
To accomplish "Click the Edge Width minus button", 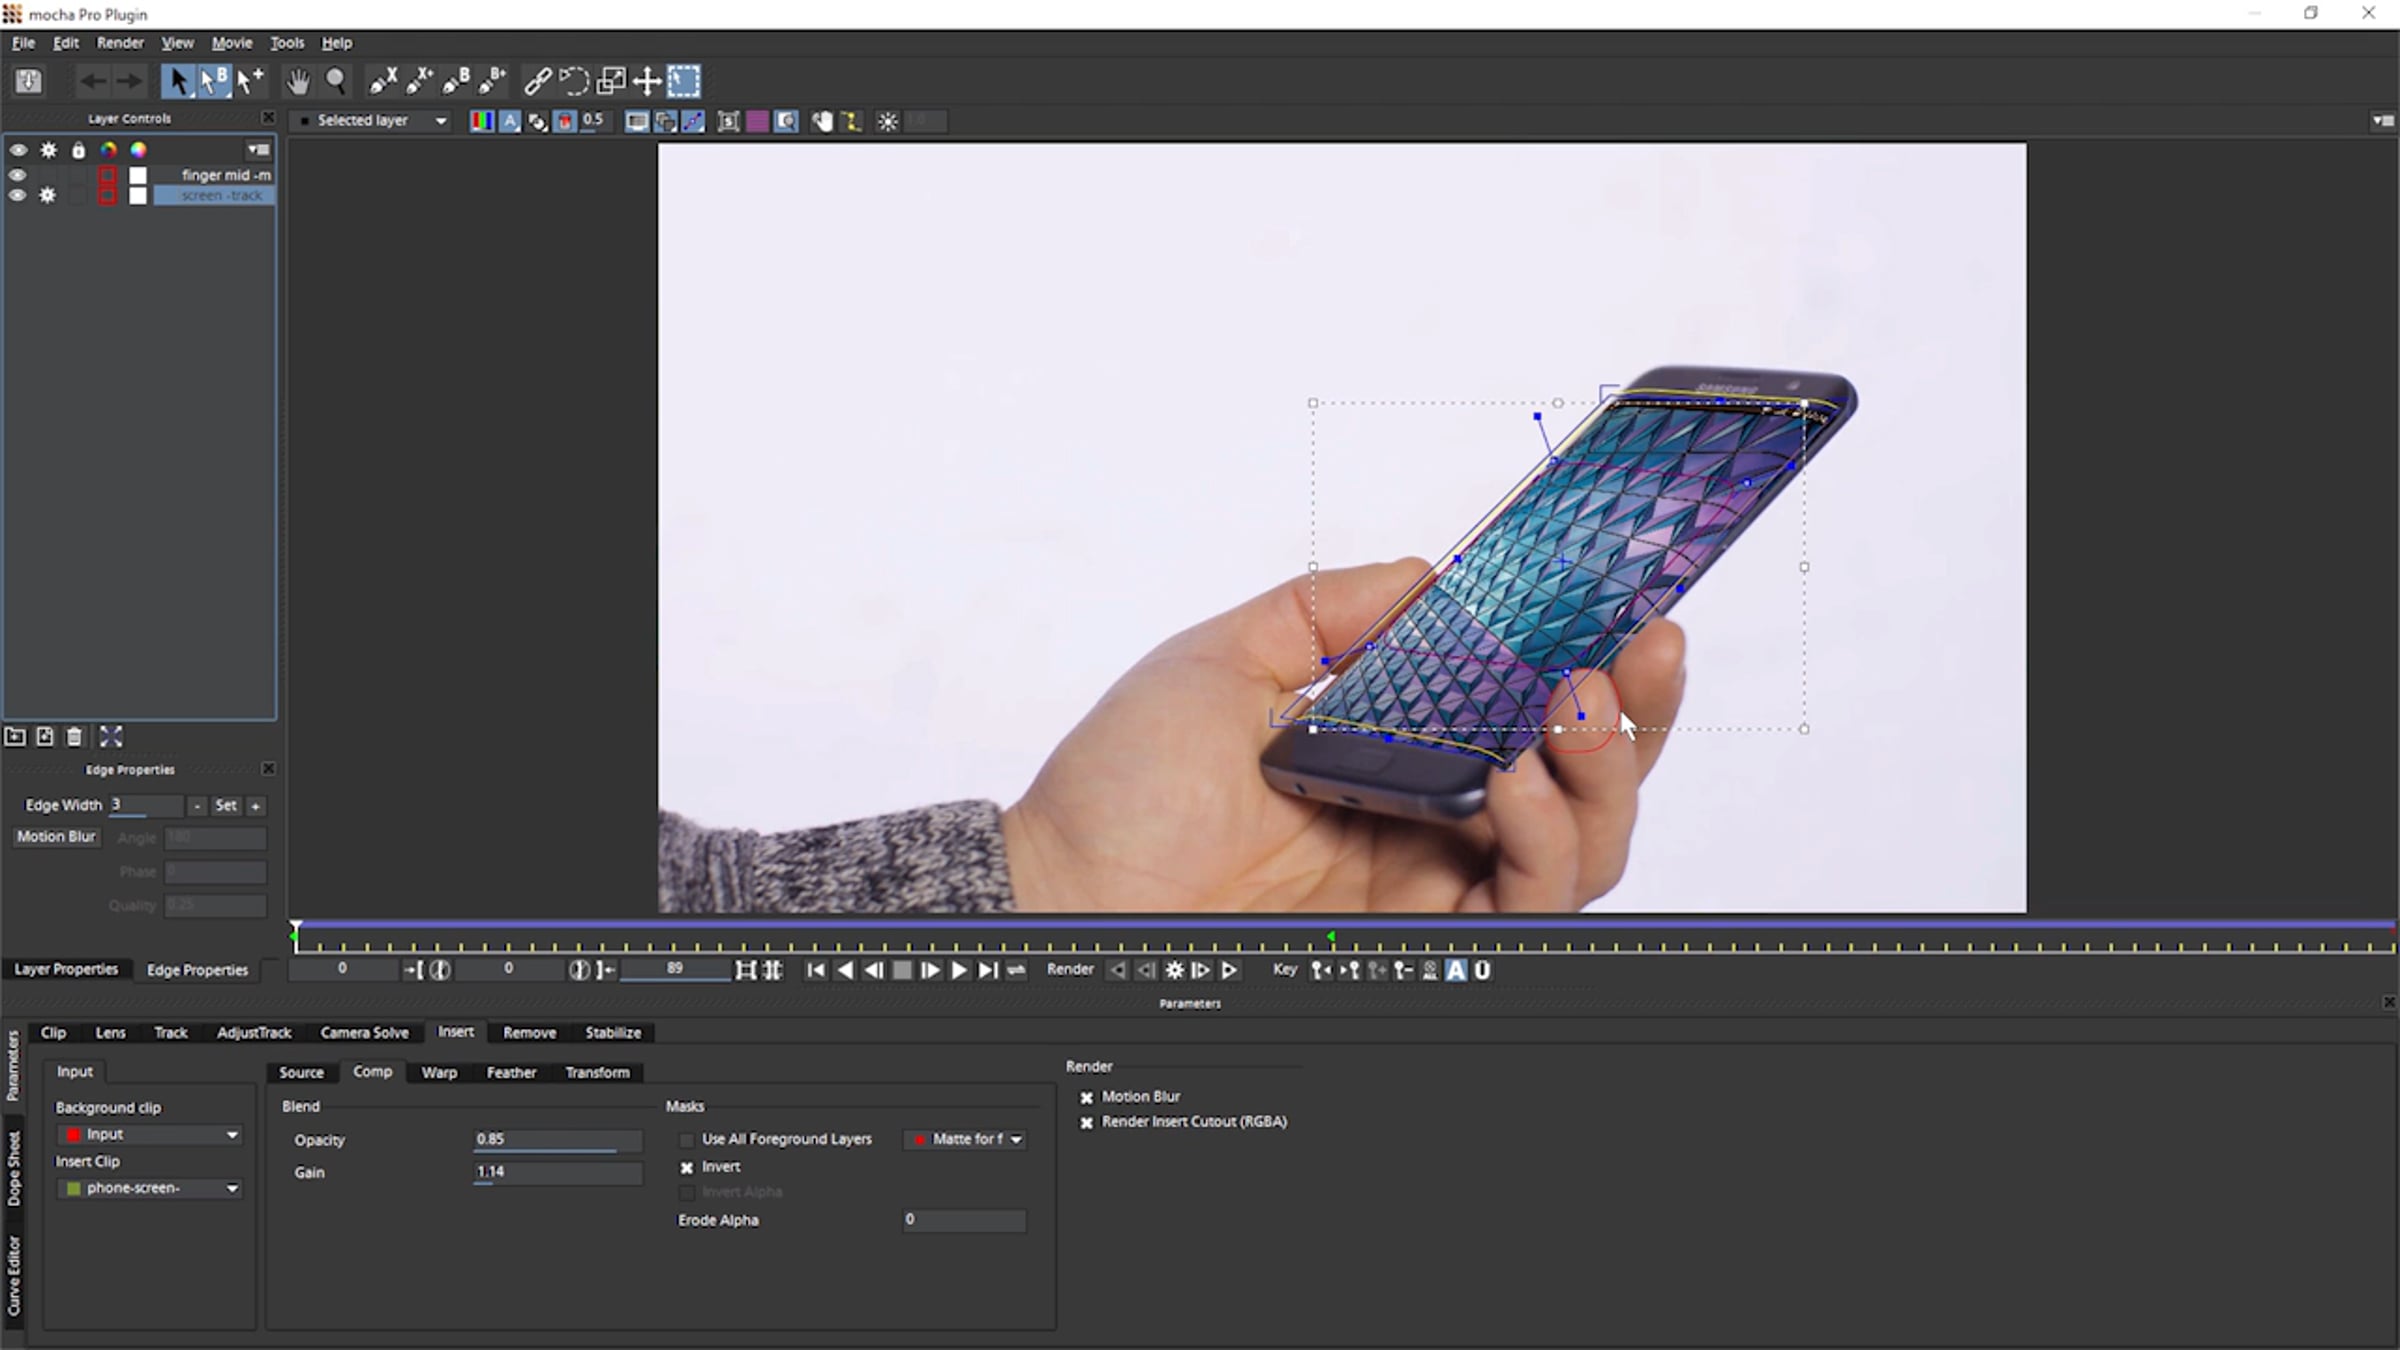I will click(x=197, y=806).
